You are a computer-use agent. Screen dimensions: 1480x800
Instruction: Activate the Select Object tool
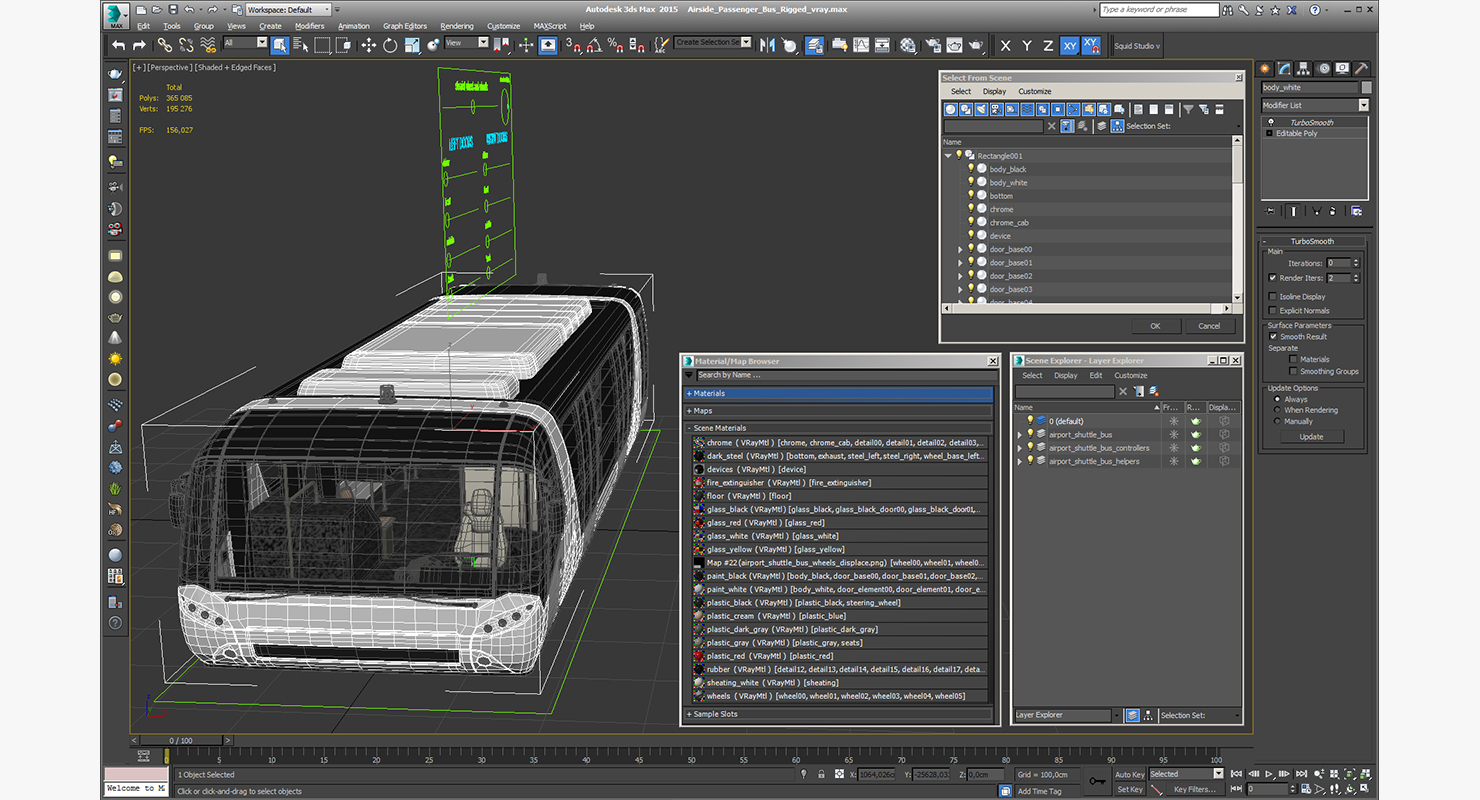point(279,45)
